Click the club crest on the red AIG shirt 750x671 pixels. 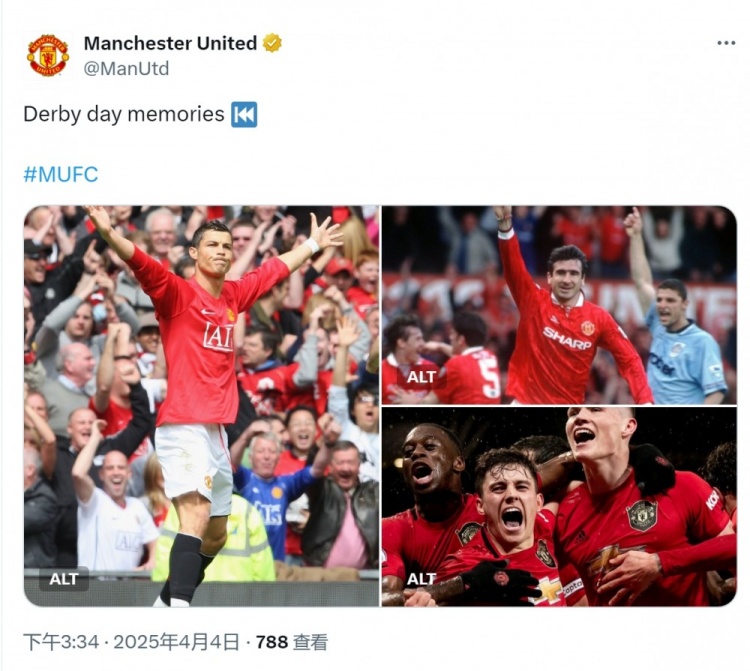point(231,316)
